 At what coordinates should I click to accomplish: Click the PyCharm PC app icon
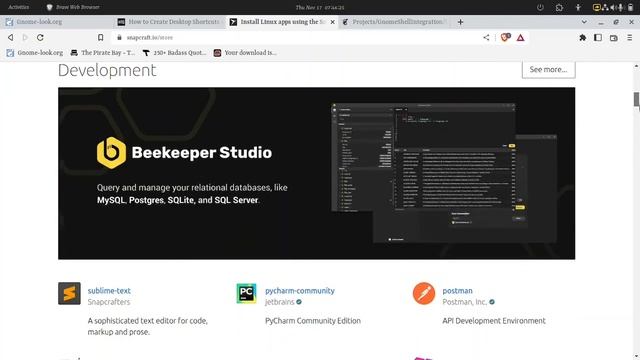247,293
